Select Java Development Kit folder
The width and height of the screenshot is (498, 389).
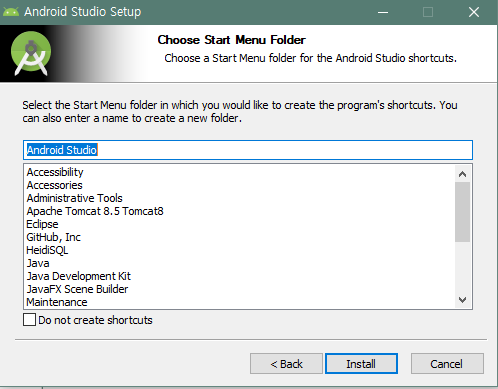pyautogui.click(x=79, y=276)
